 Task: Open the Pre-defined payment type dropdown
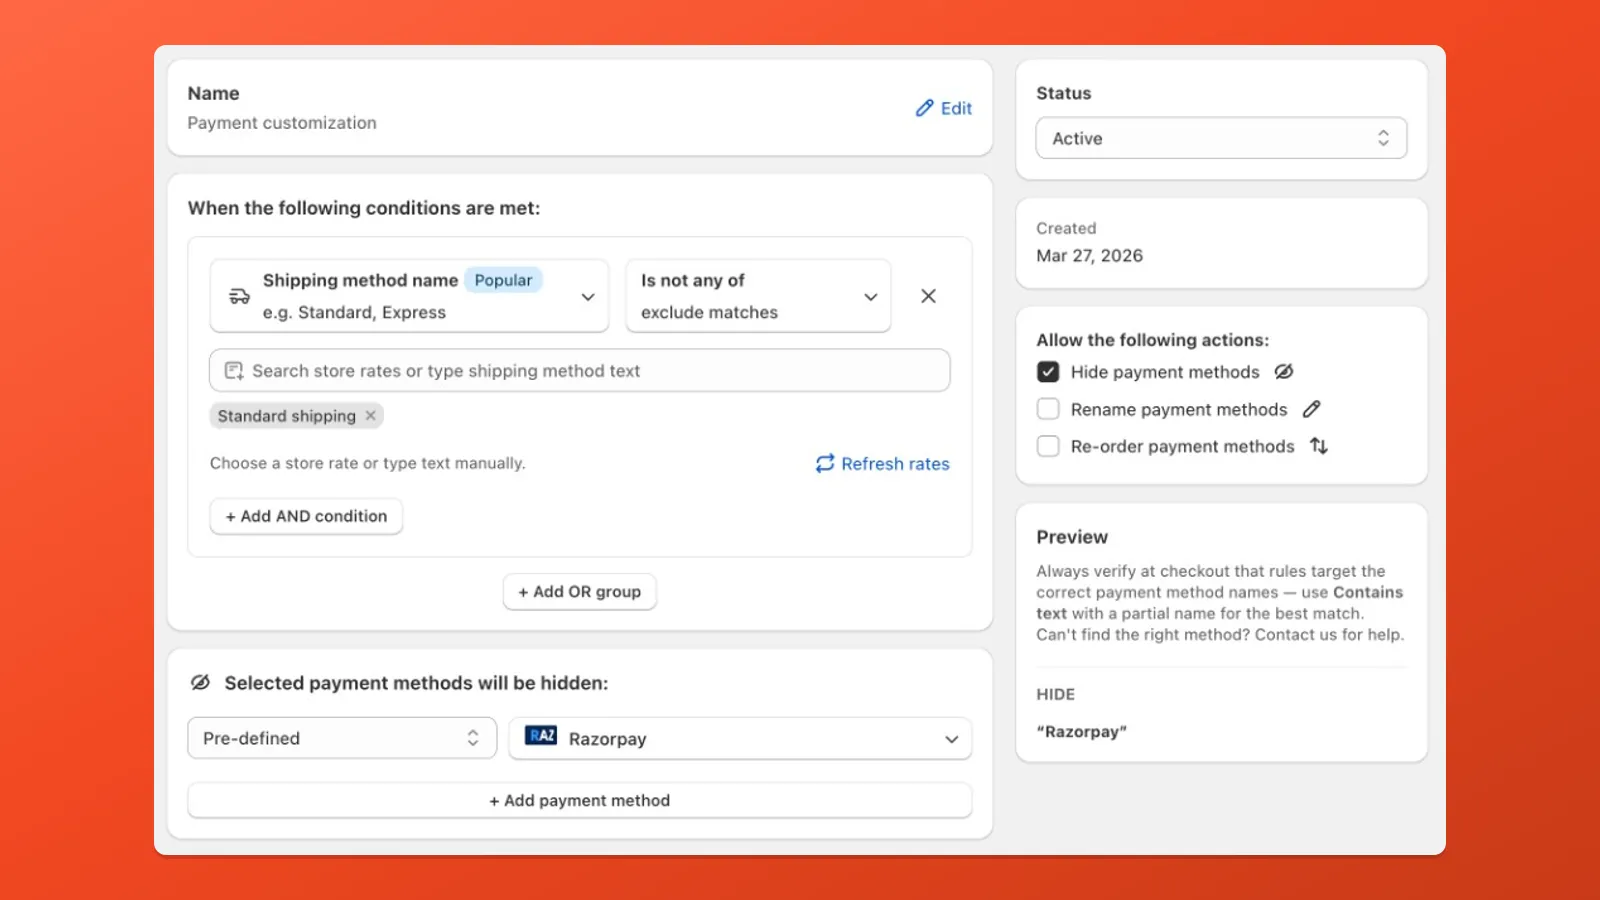click(x=341, y=737)
